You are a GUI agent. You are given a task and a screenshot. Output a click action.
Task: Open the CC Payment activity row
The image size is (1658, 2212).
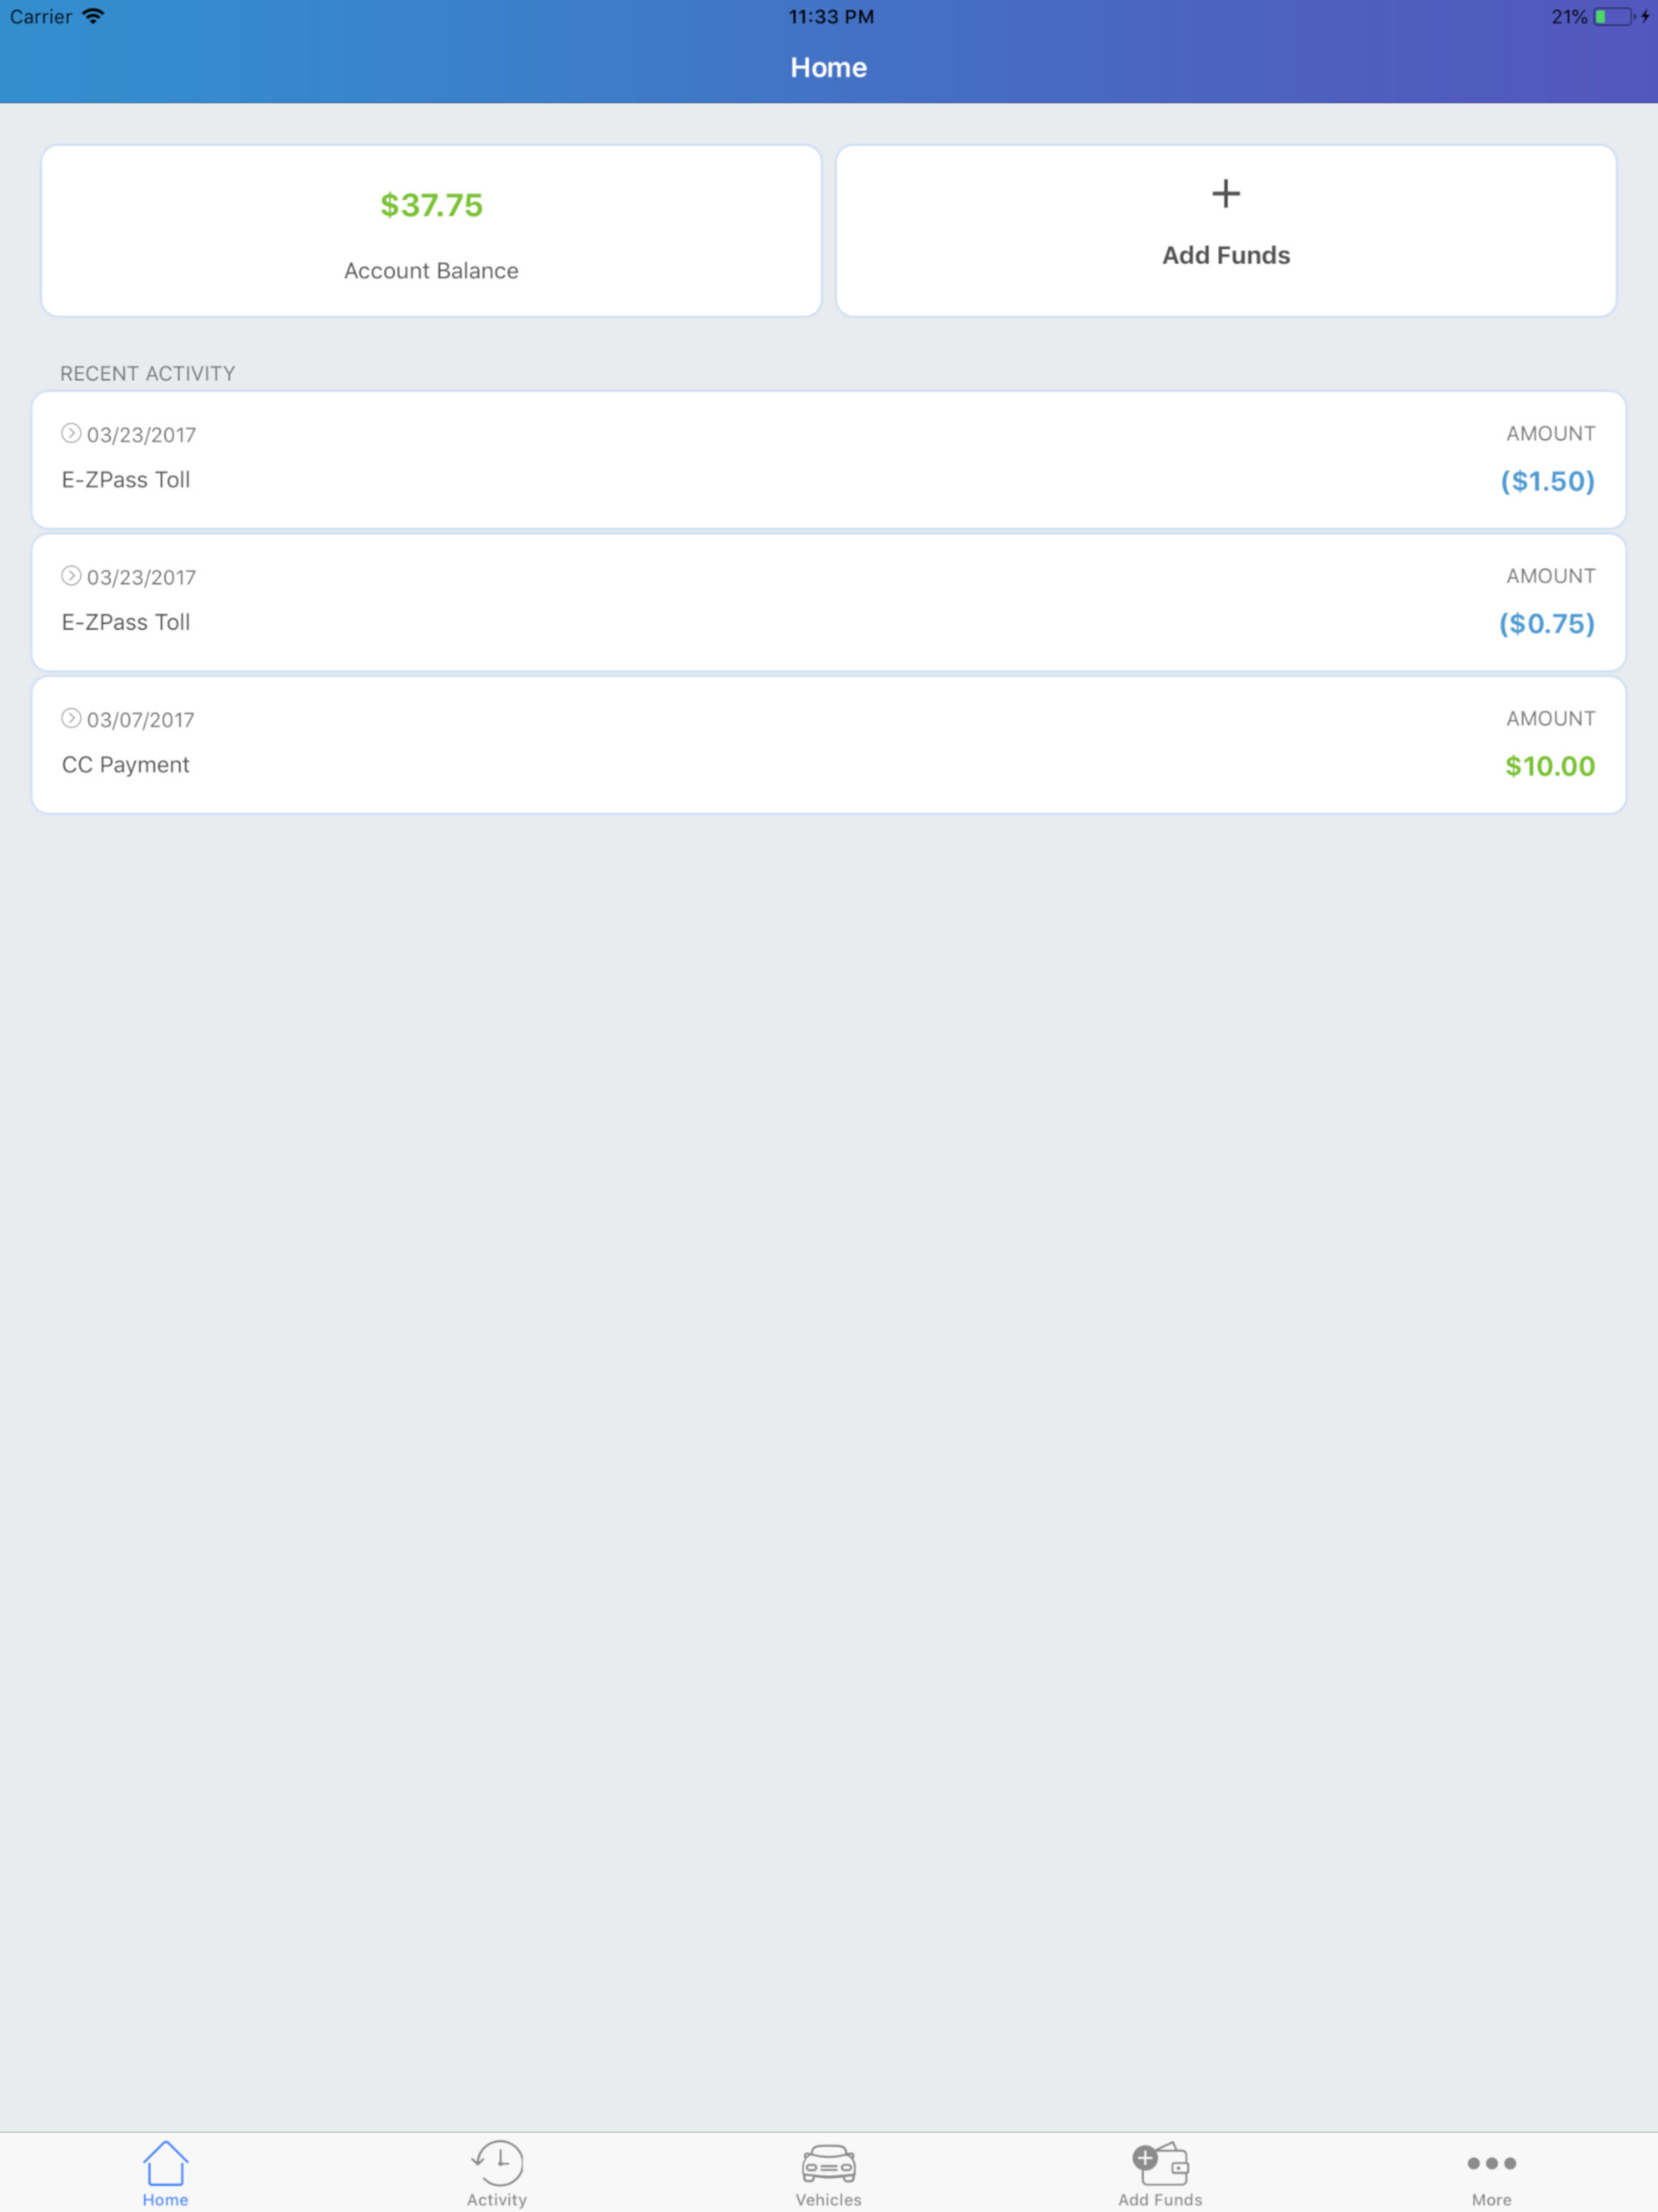coord(828,745)
